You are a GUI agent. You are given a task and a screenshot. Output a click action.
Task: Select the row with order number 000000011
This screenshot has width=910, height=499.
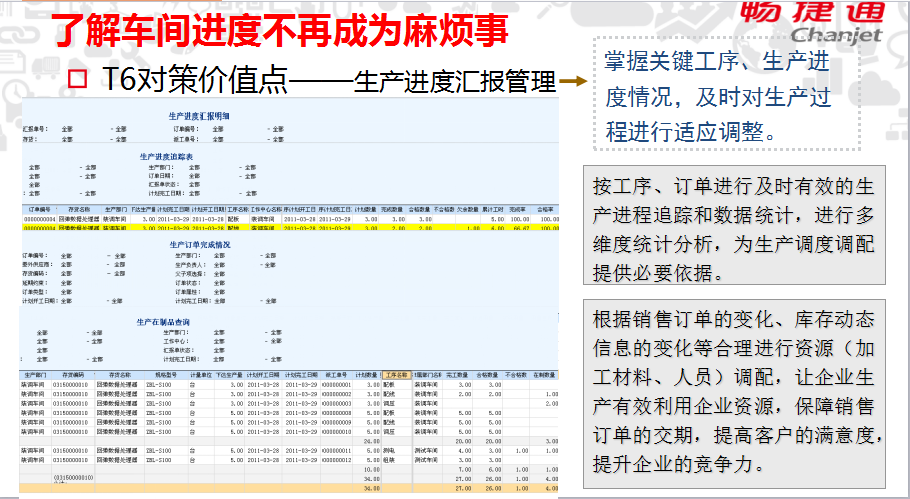(x=289, y=451)
